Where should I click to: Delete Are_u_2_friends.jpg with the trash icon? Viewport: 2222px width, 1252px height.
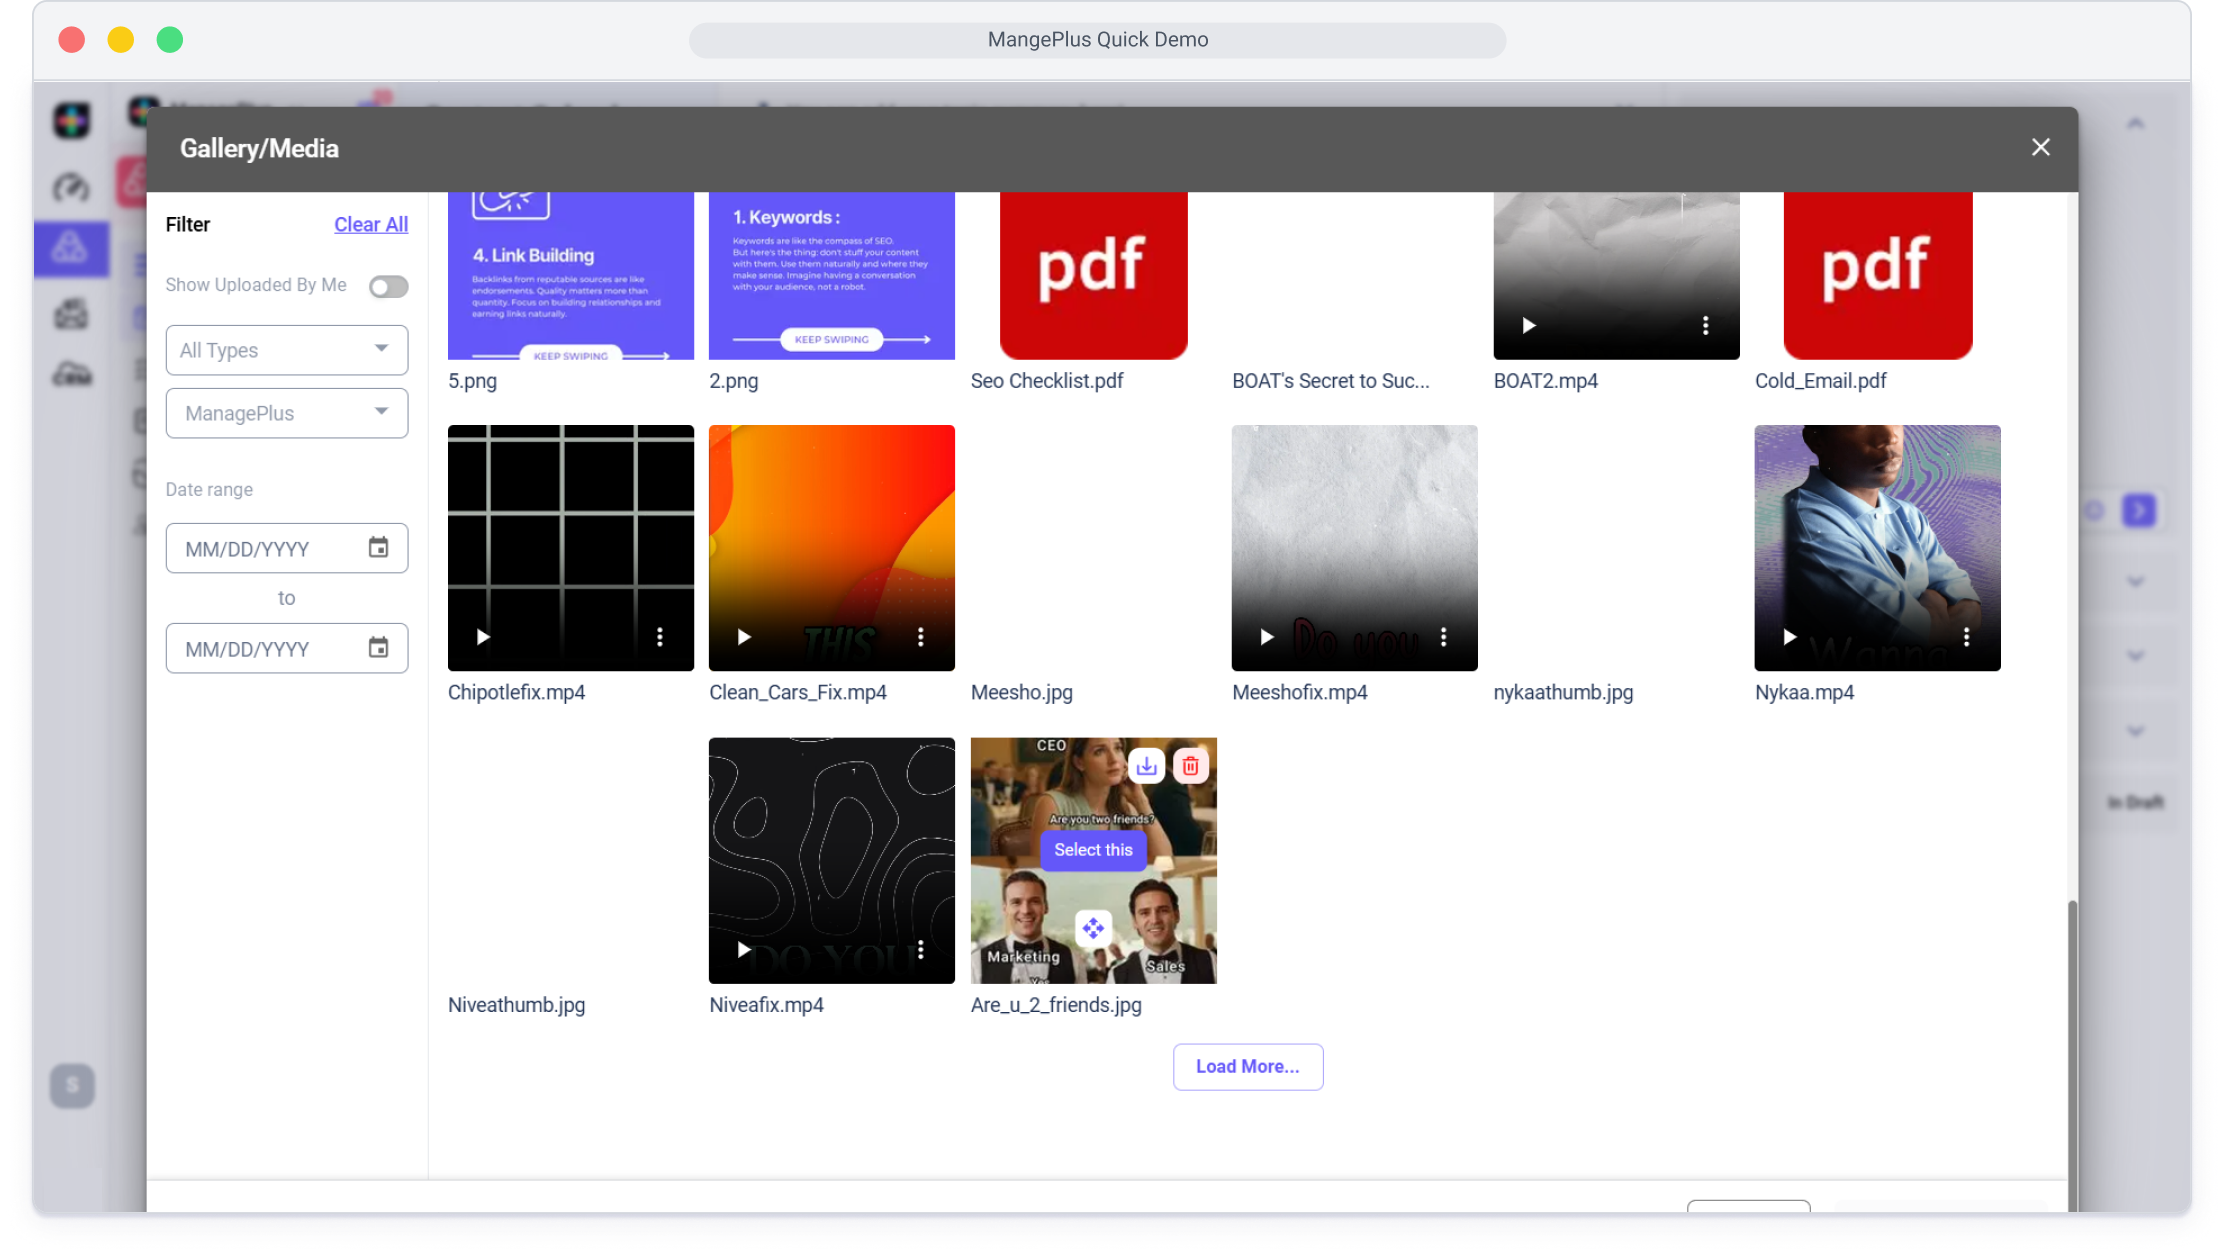pos(1190,766)
